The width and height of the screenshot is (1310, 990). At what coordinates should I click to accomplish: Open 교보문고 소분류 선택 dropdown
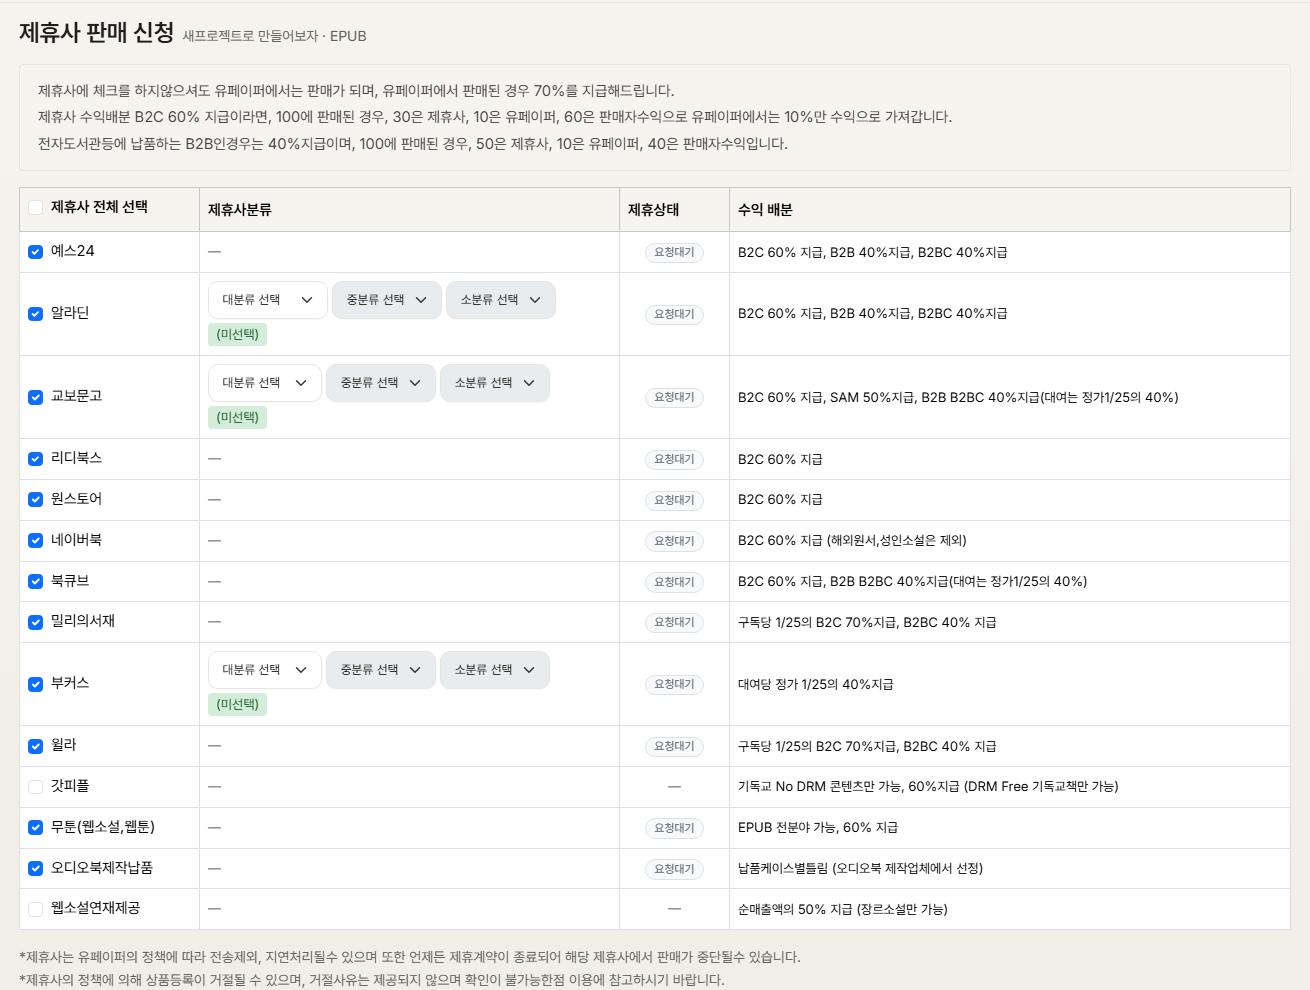pos(495,383)
